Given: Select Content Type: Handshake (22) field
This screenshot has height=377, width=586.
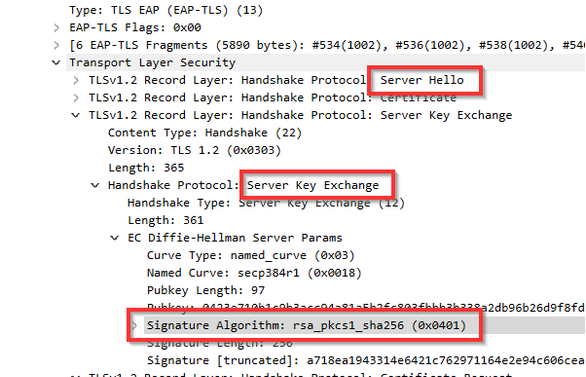Looking at the screenshot, I should (x=205, y=133).
